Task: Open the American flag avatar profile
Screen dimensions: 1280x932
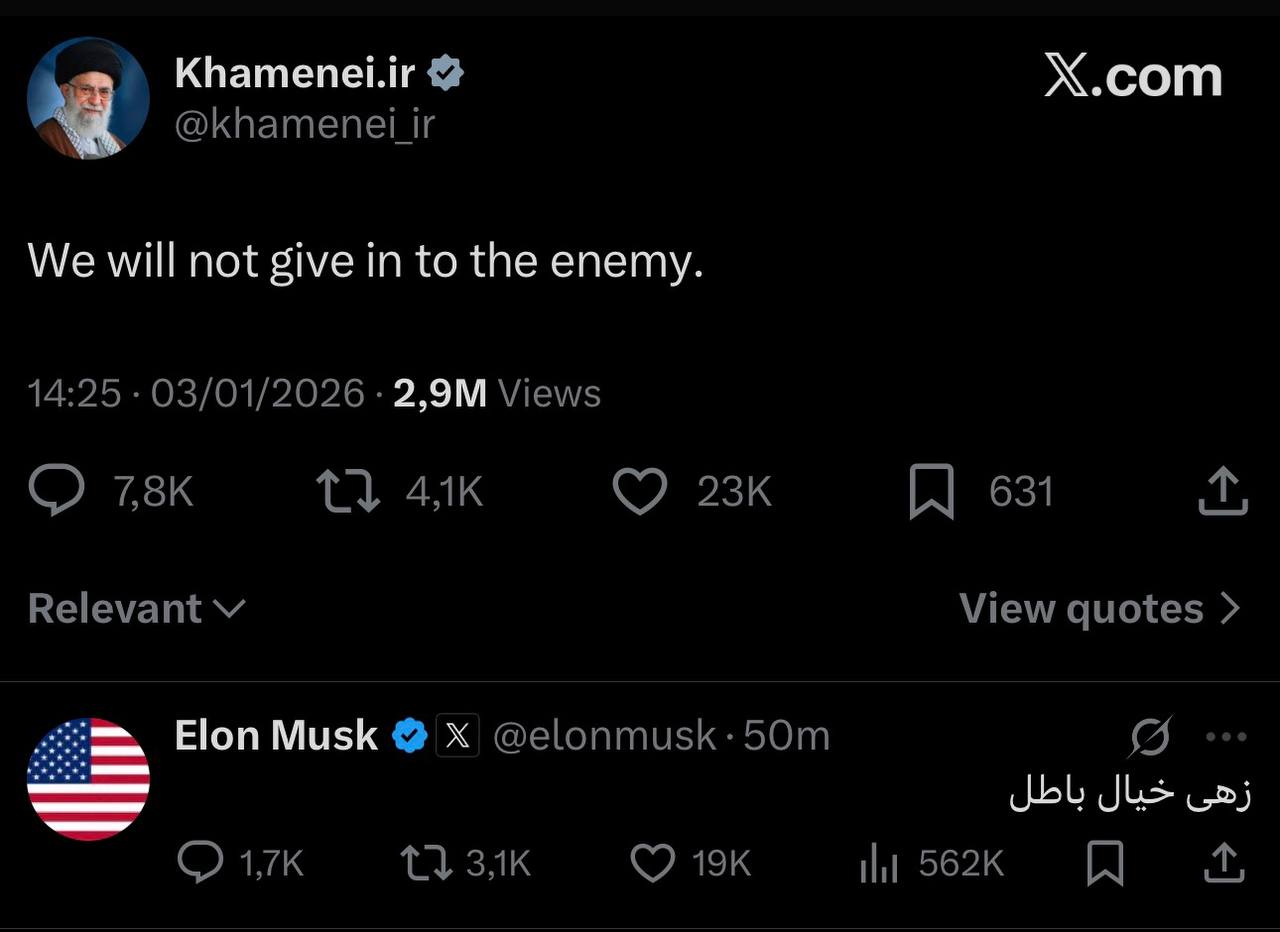Action: point(88,779)
